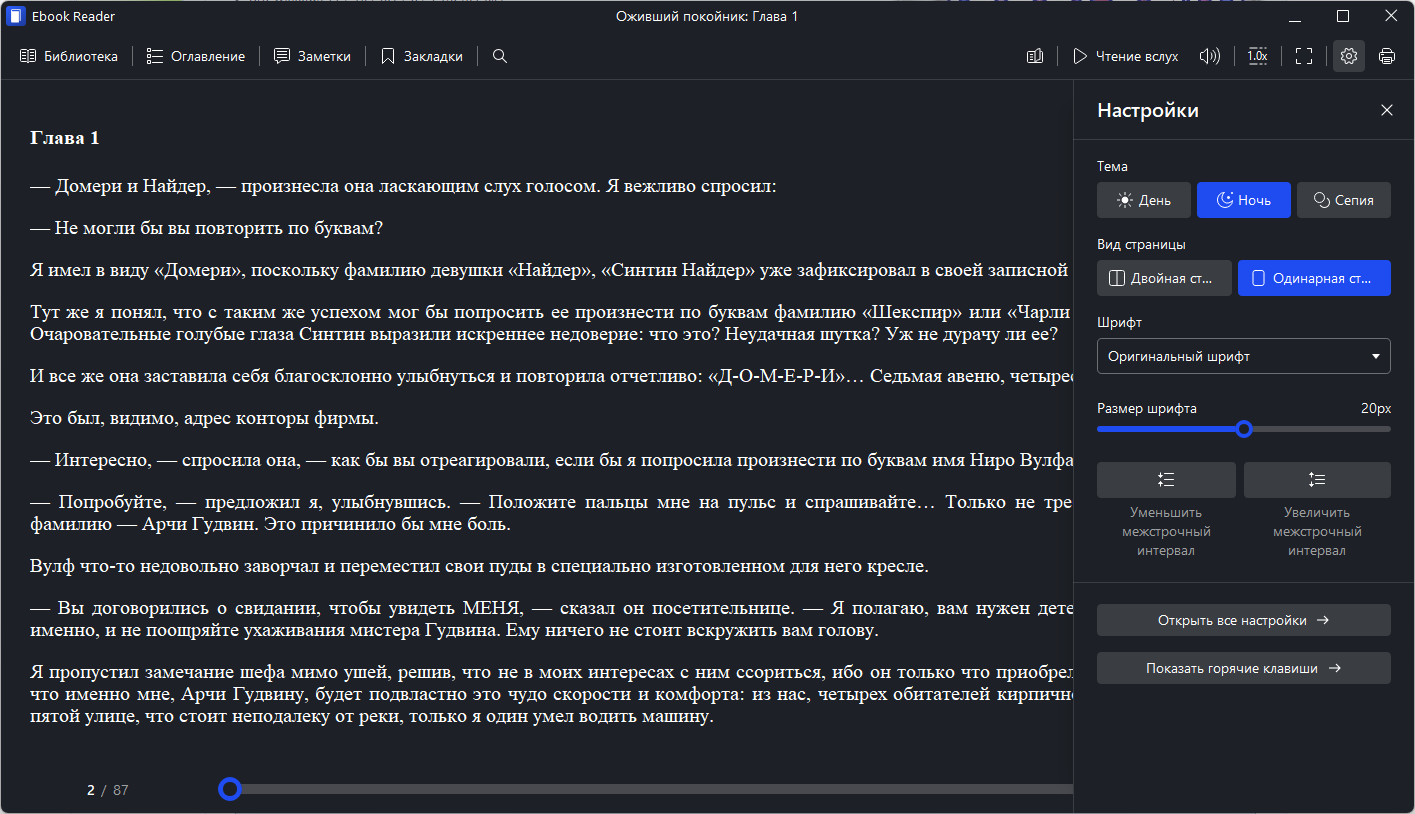Close the Настройки panel

1387,110
